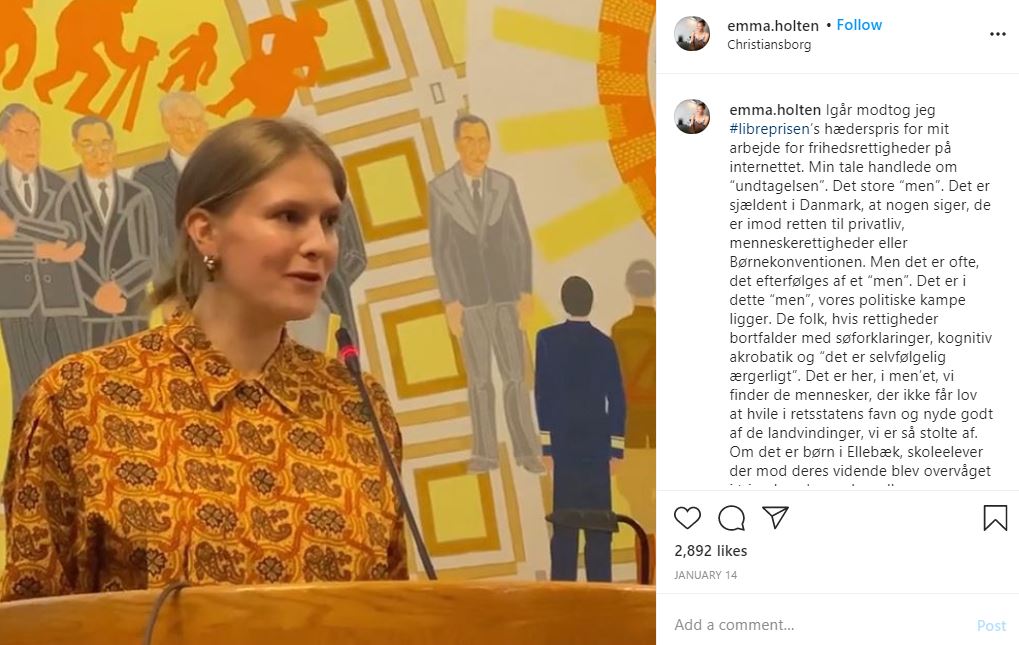Open the Christiansborg location link
The height and width of the screenshot is (645, 1019).
point(769,45)
